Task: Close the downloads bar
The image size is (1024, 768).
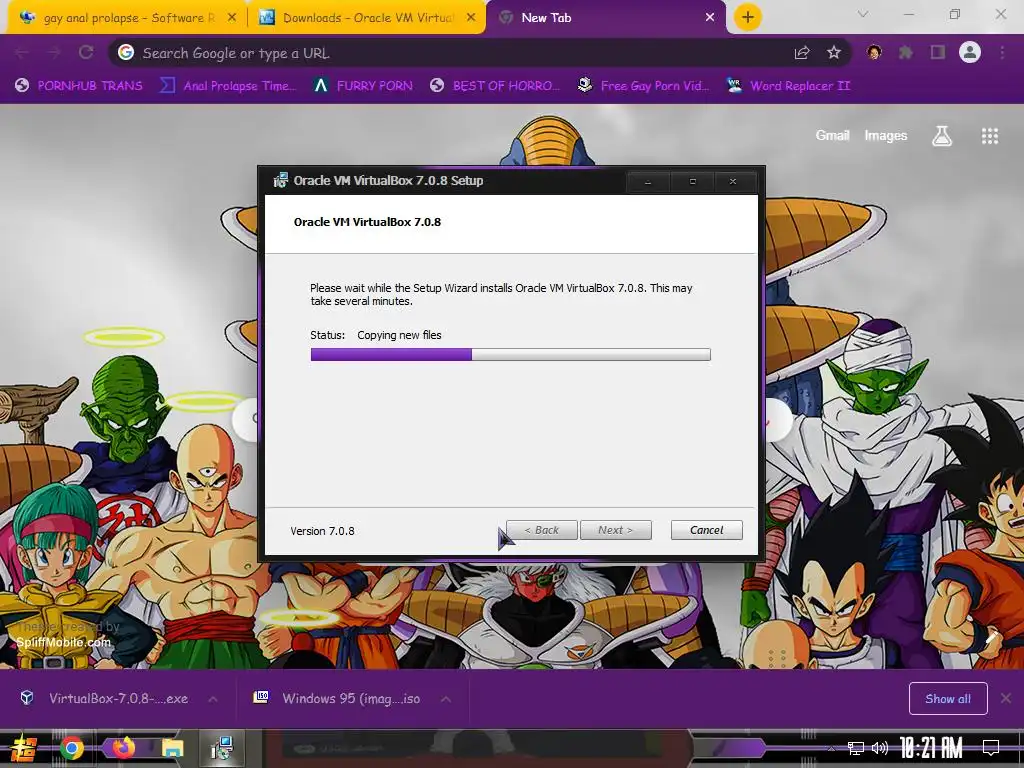Action: 1006,699
